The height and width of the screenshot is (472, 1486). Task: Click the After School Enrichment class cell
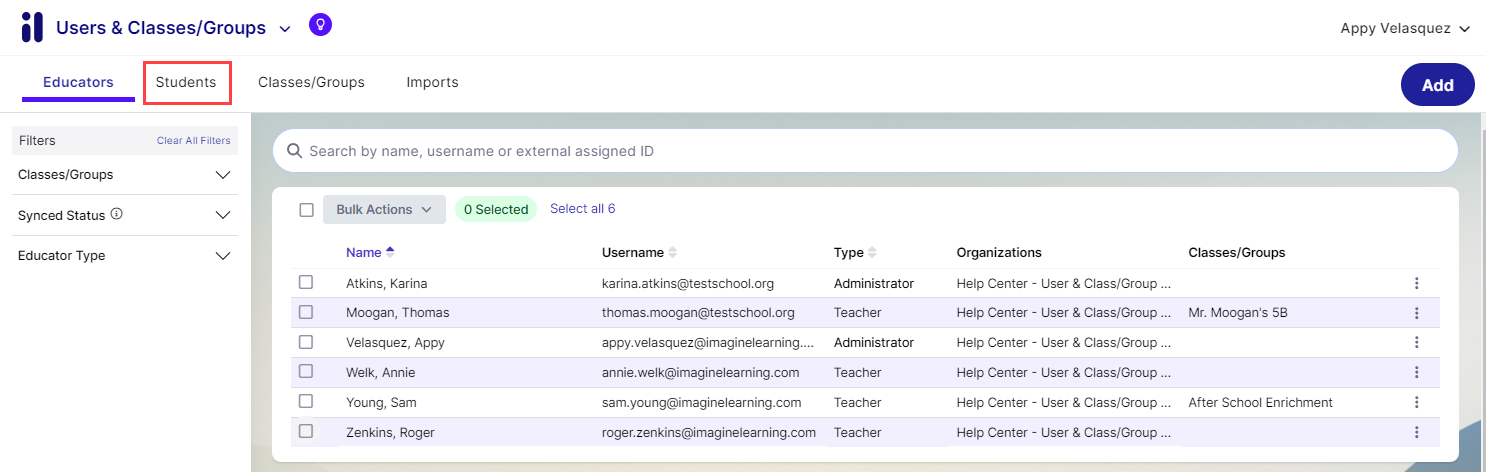[x=1260, y=403]
